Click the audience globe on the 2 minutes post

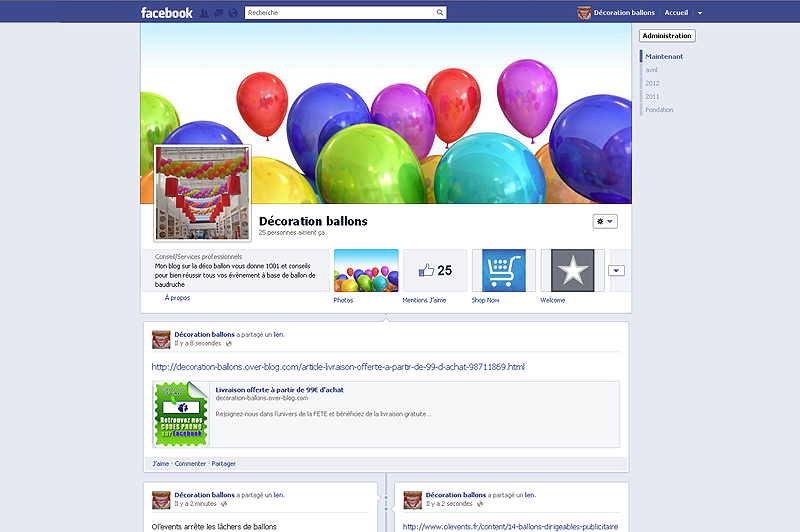click(x=224, y=504)
